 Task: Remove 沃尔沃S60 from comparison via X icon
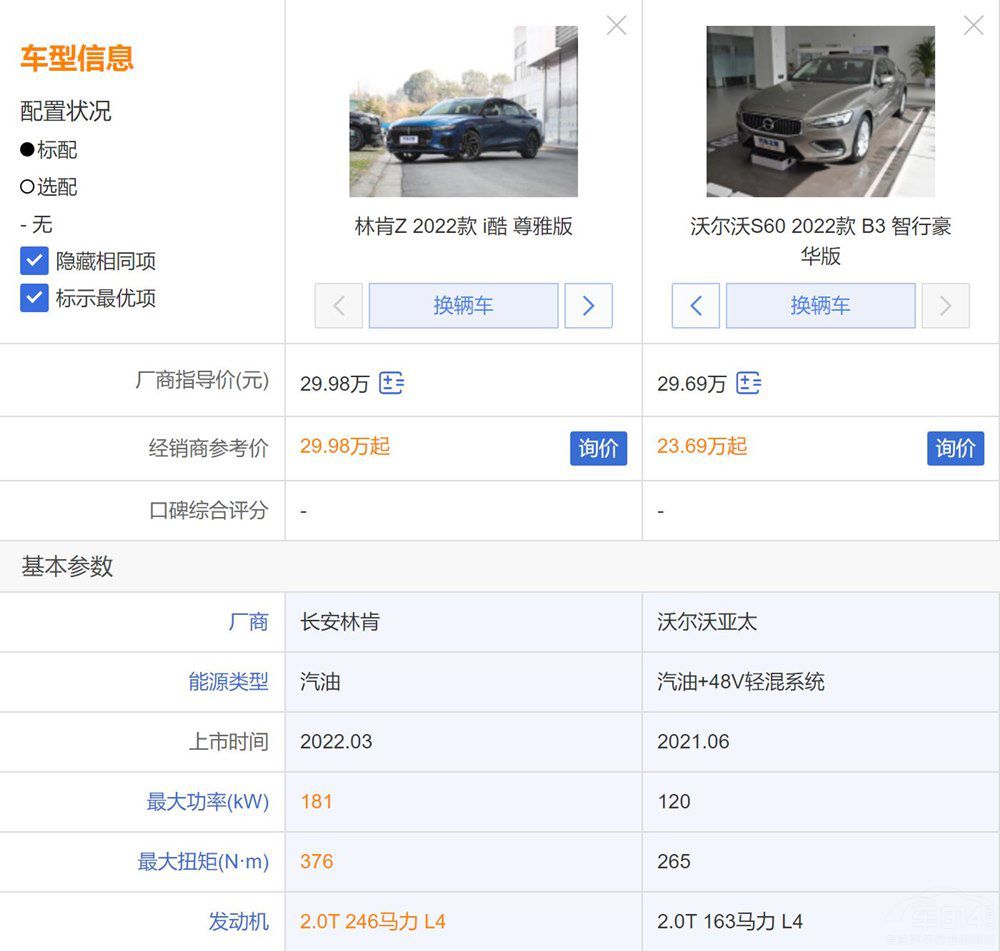pyautogui.click(x=972, y=25)
